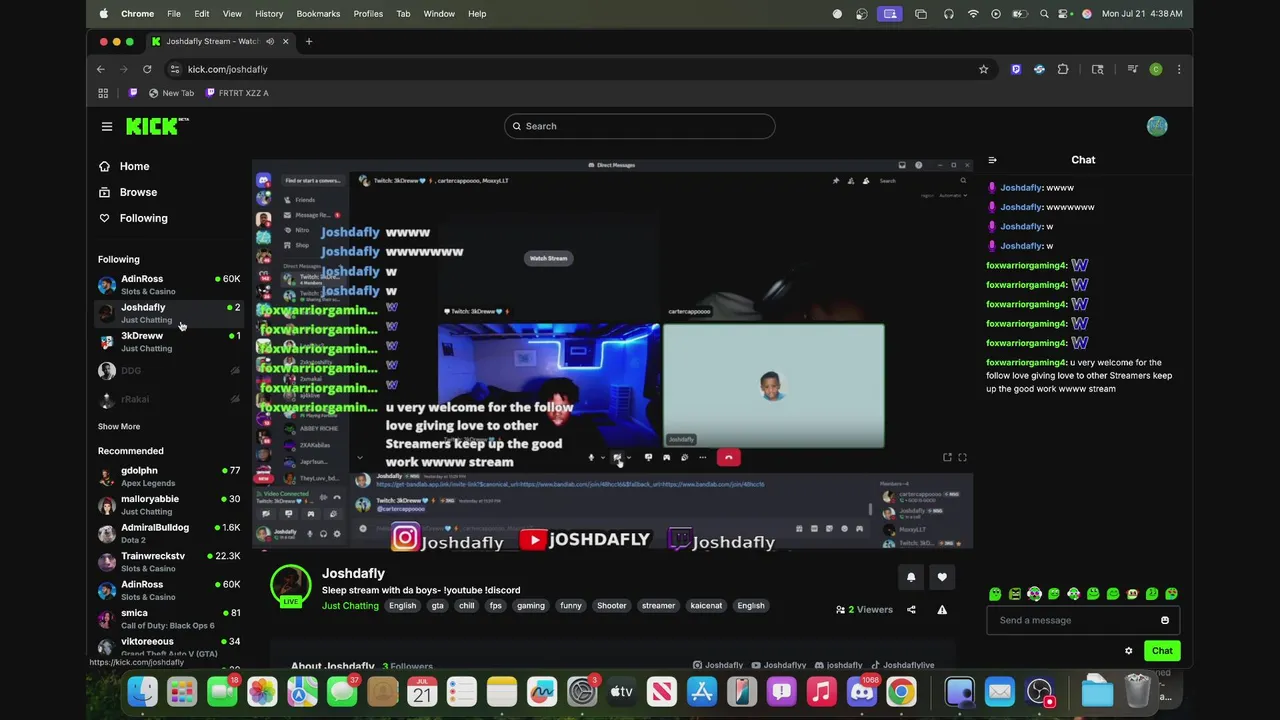The image size is (1280, 720).
Task: Open Chrome media control icon
Action: tap(1133, 69)
